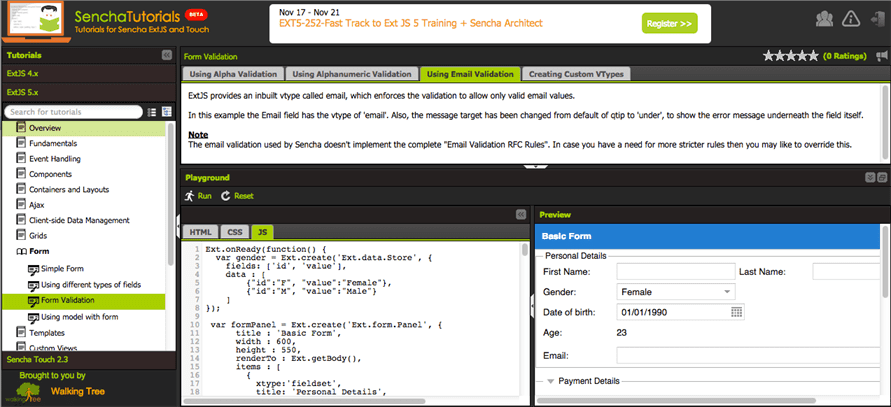Expand the ExtJS 5.x accordion section

click(89, 92)
